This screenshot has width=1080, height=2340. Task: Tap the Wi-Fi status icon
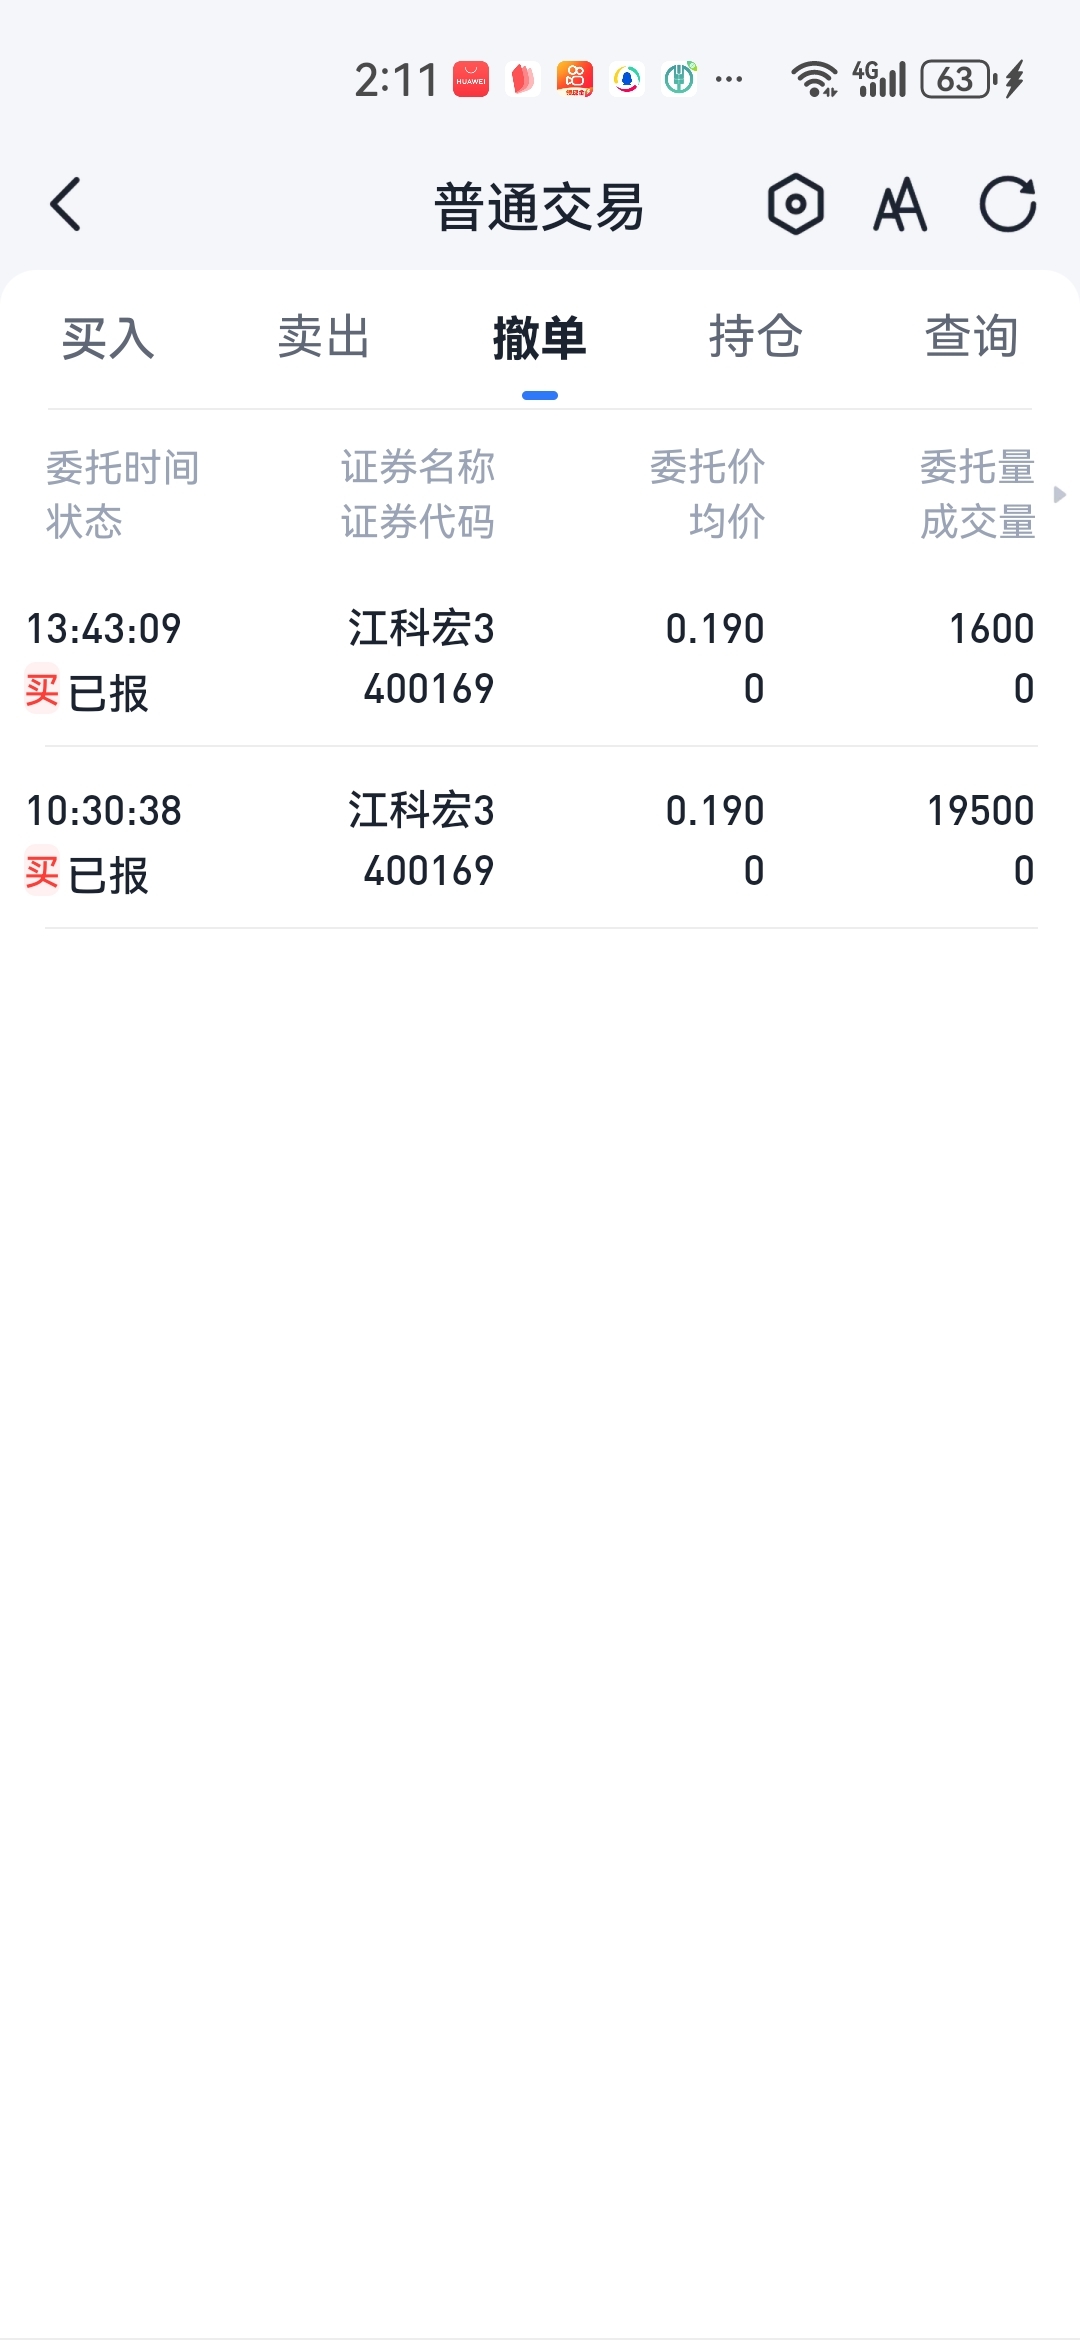click(x=814, y=79)
